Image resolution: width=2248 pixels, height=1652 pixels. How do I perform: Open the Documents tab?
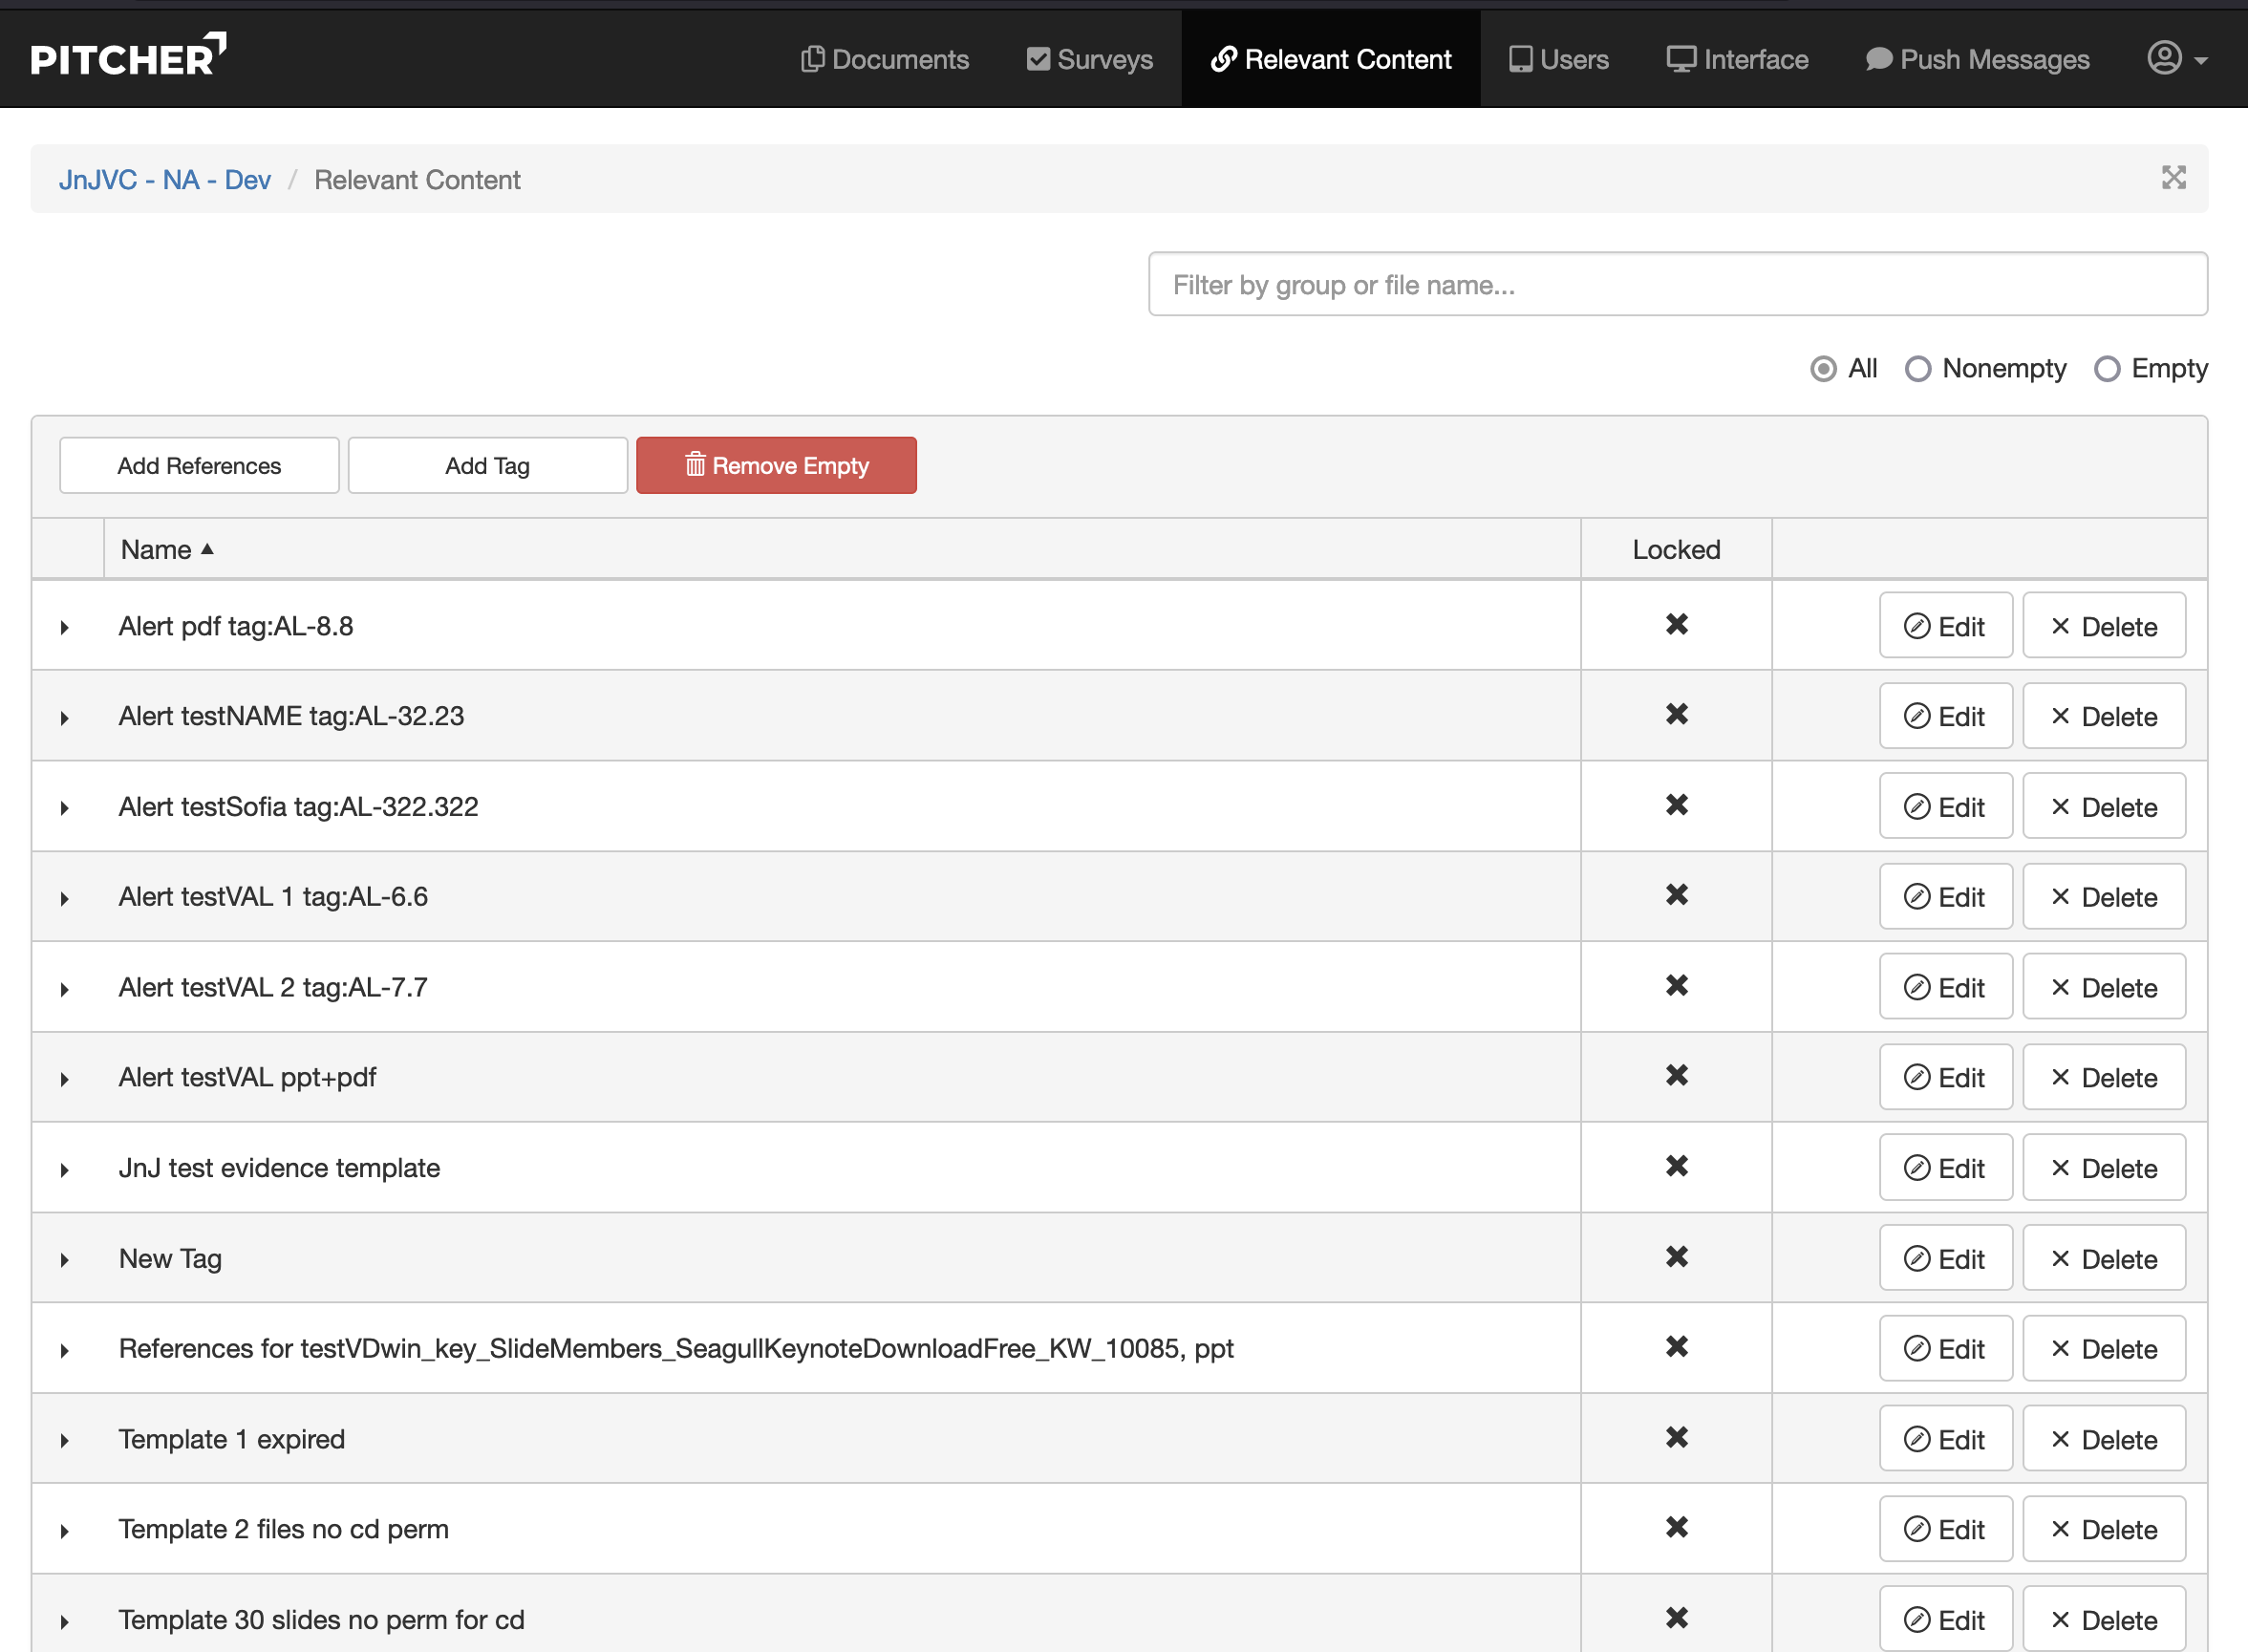click(x=885, y=59)
